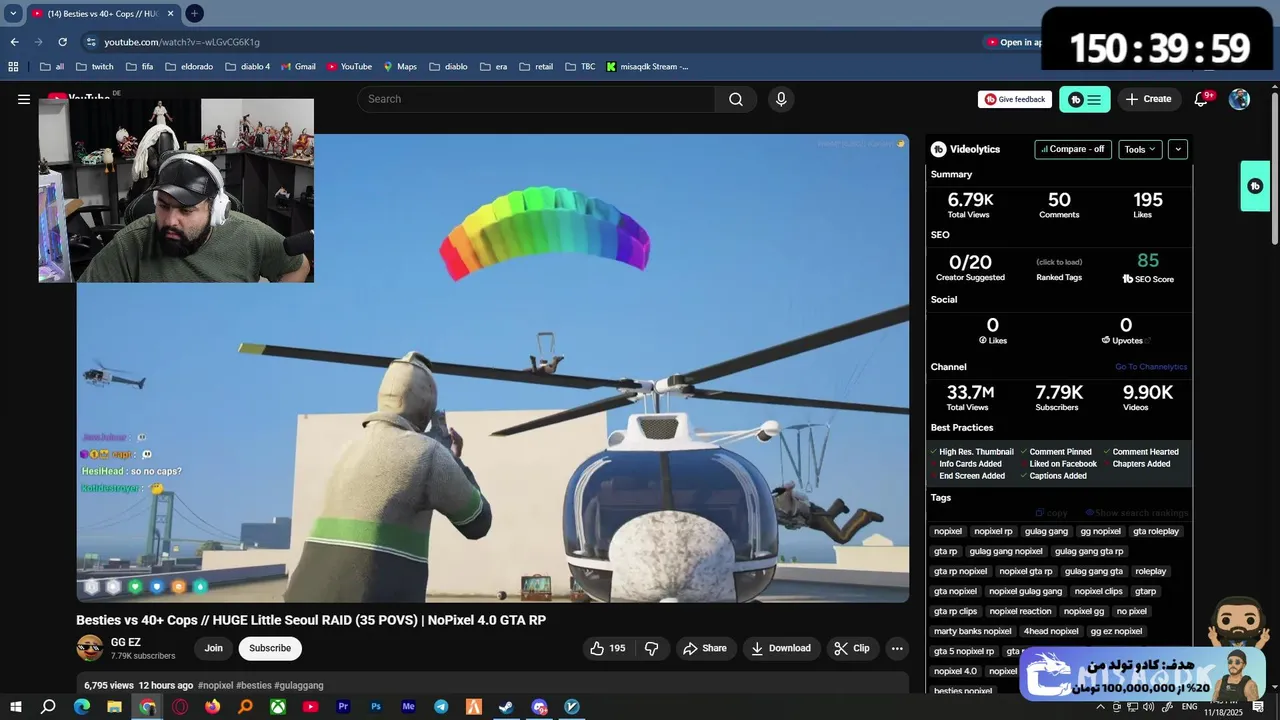1280x720 pixels.
Task: Expand the Tools dropdown in Videolytics
Action: (1140, 149)
